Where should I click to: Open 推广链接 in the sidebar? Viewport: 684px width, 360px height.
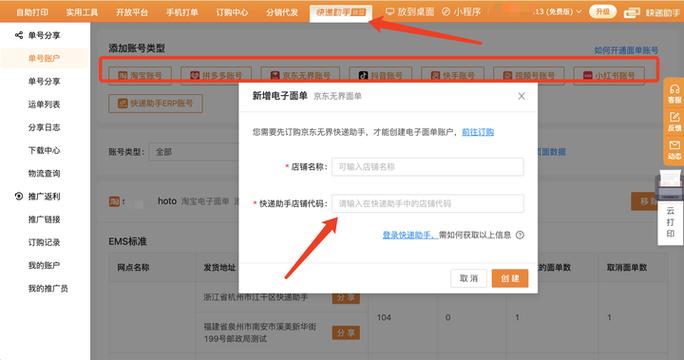[x=44, y=219]
